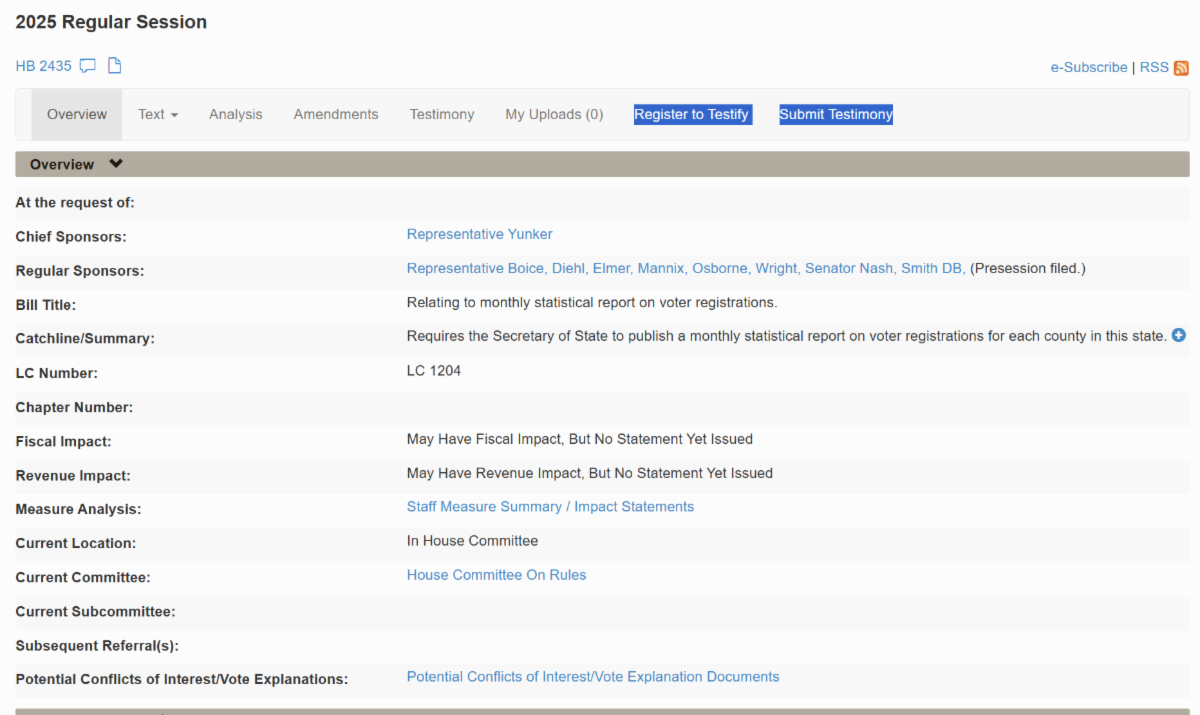Click the comment bubble icon beside HB 2435
The width and height of the screenshot is (1200, 715).
(88, 66)
